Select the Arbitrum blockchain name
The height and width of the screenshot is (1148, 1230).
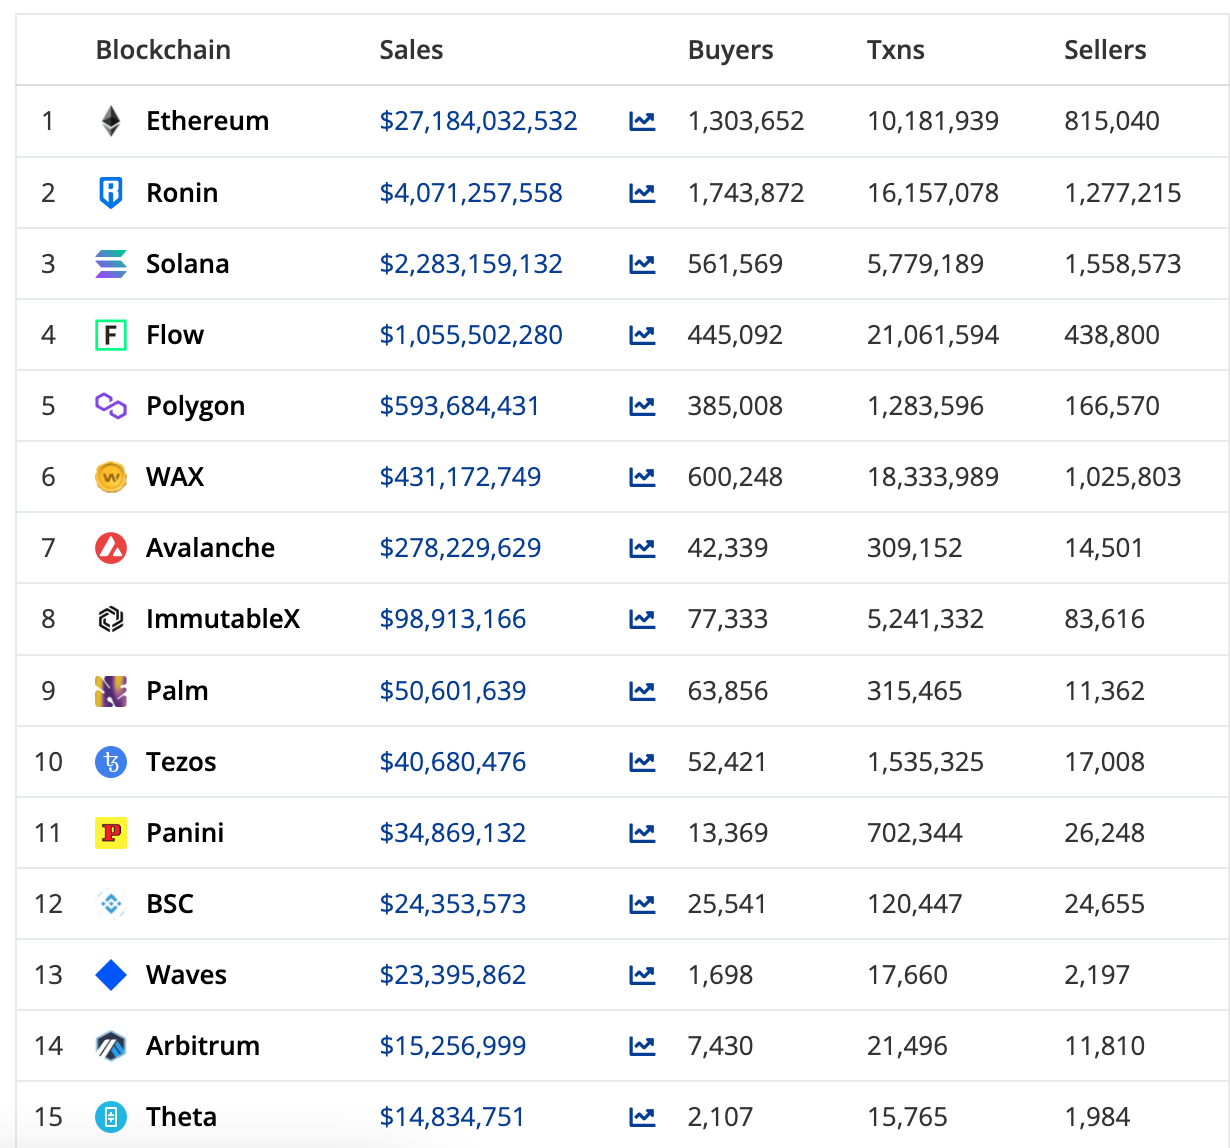[203, 1046]
